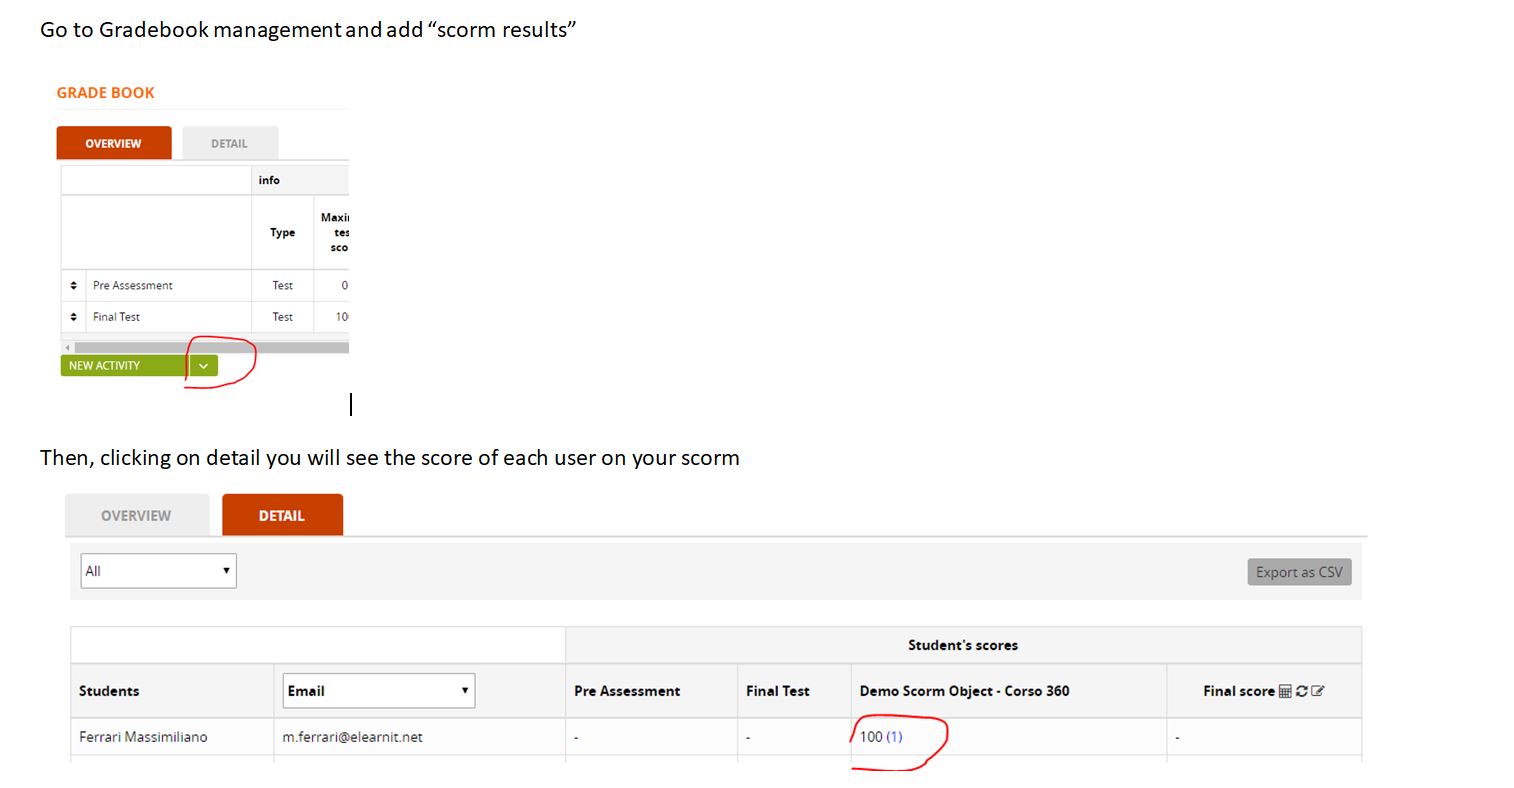
Task: Click left arrow of the gradebook horizontal scrollbar
Action: point(68,347)
